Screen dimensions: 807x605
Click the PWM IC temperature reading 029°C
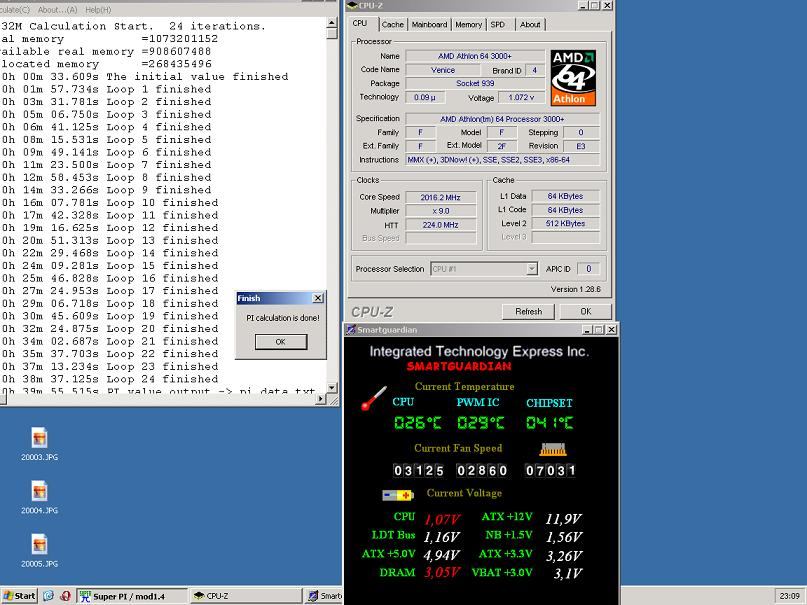(x=481, y=423)
